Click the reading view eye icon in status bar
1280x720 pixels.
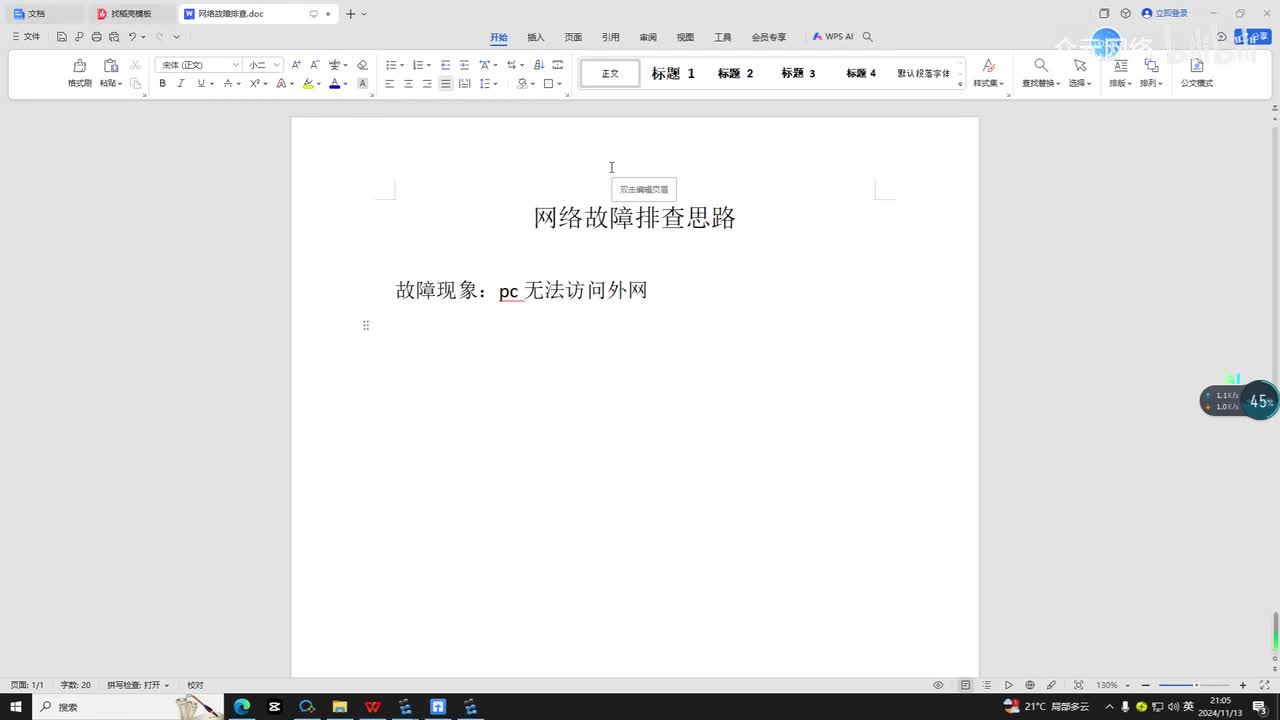938,685
